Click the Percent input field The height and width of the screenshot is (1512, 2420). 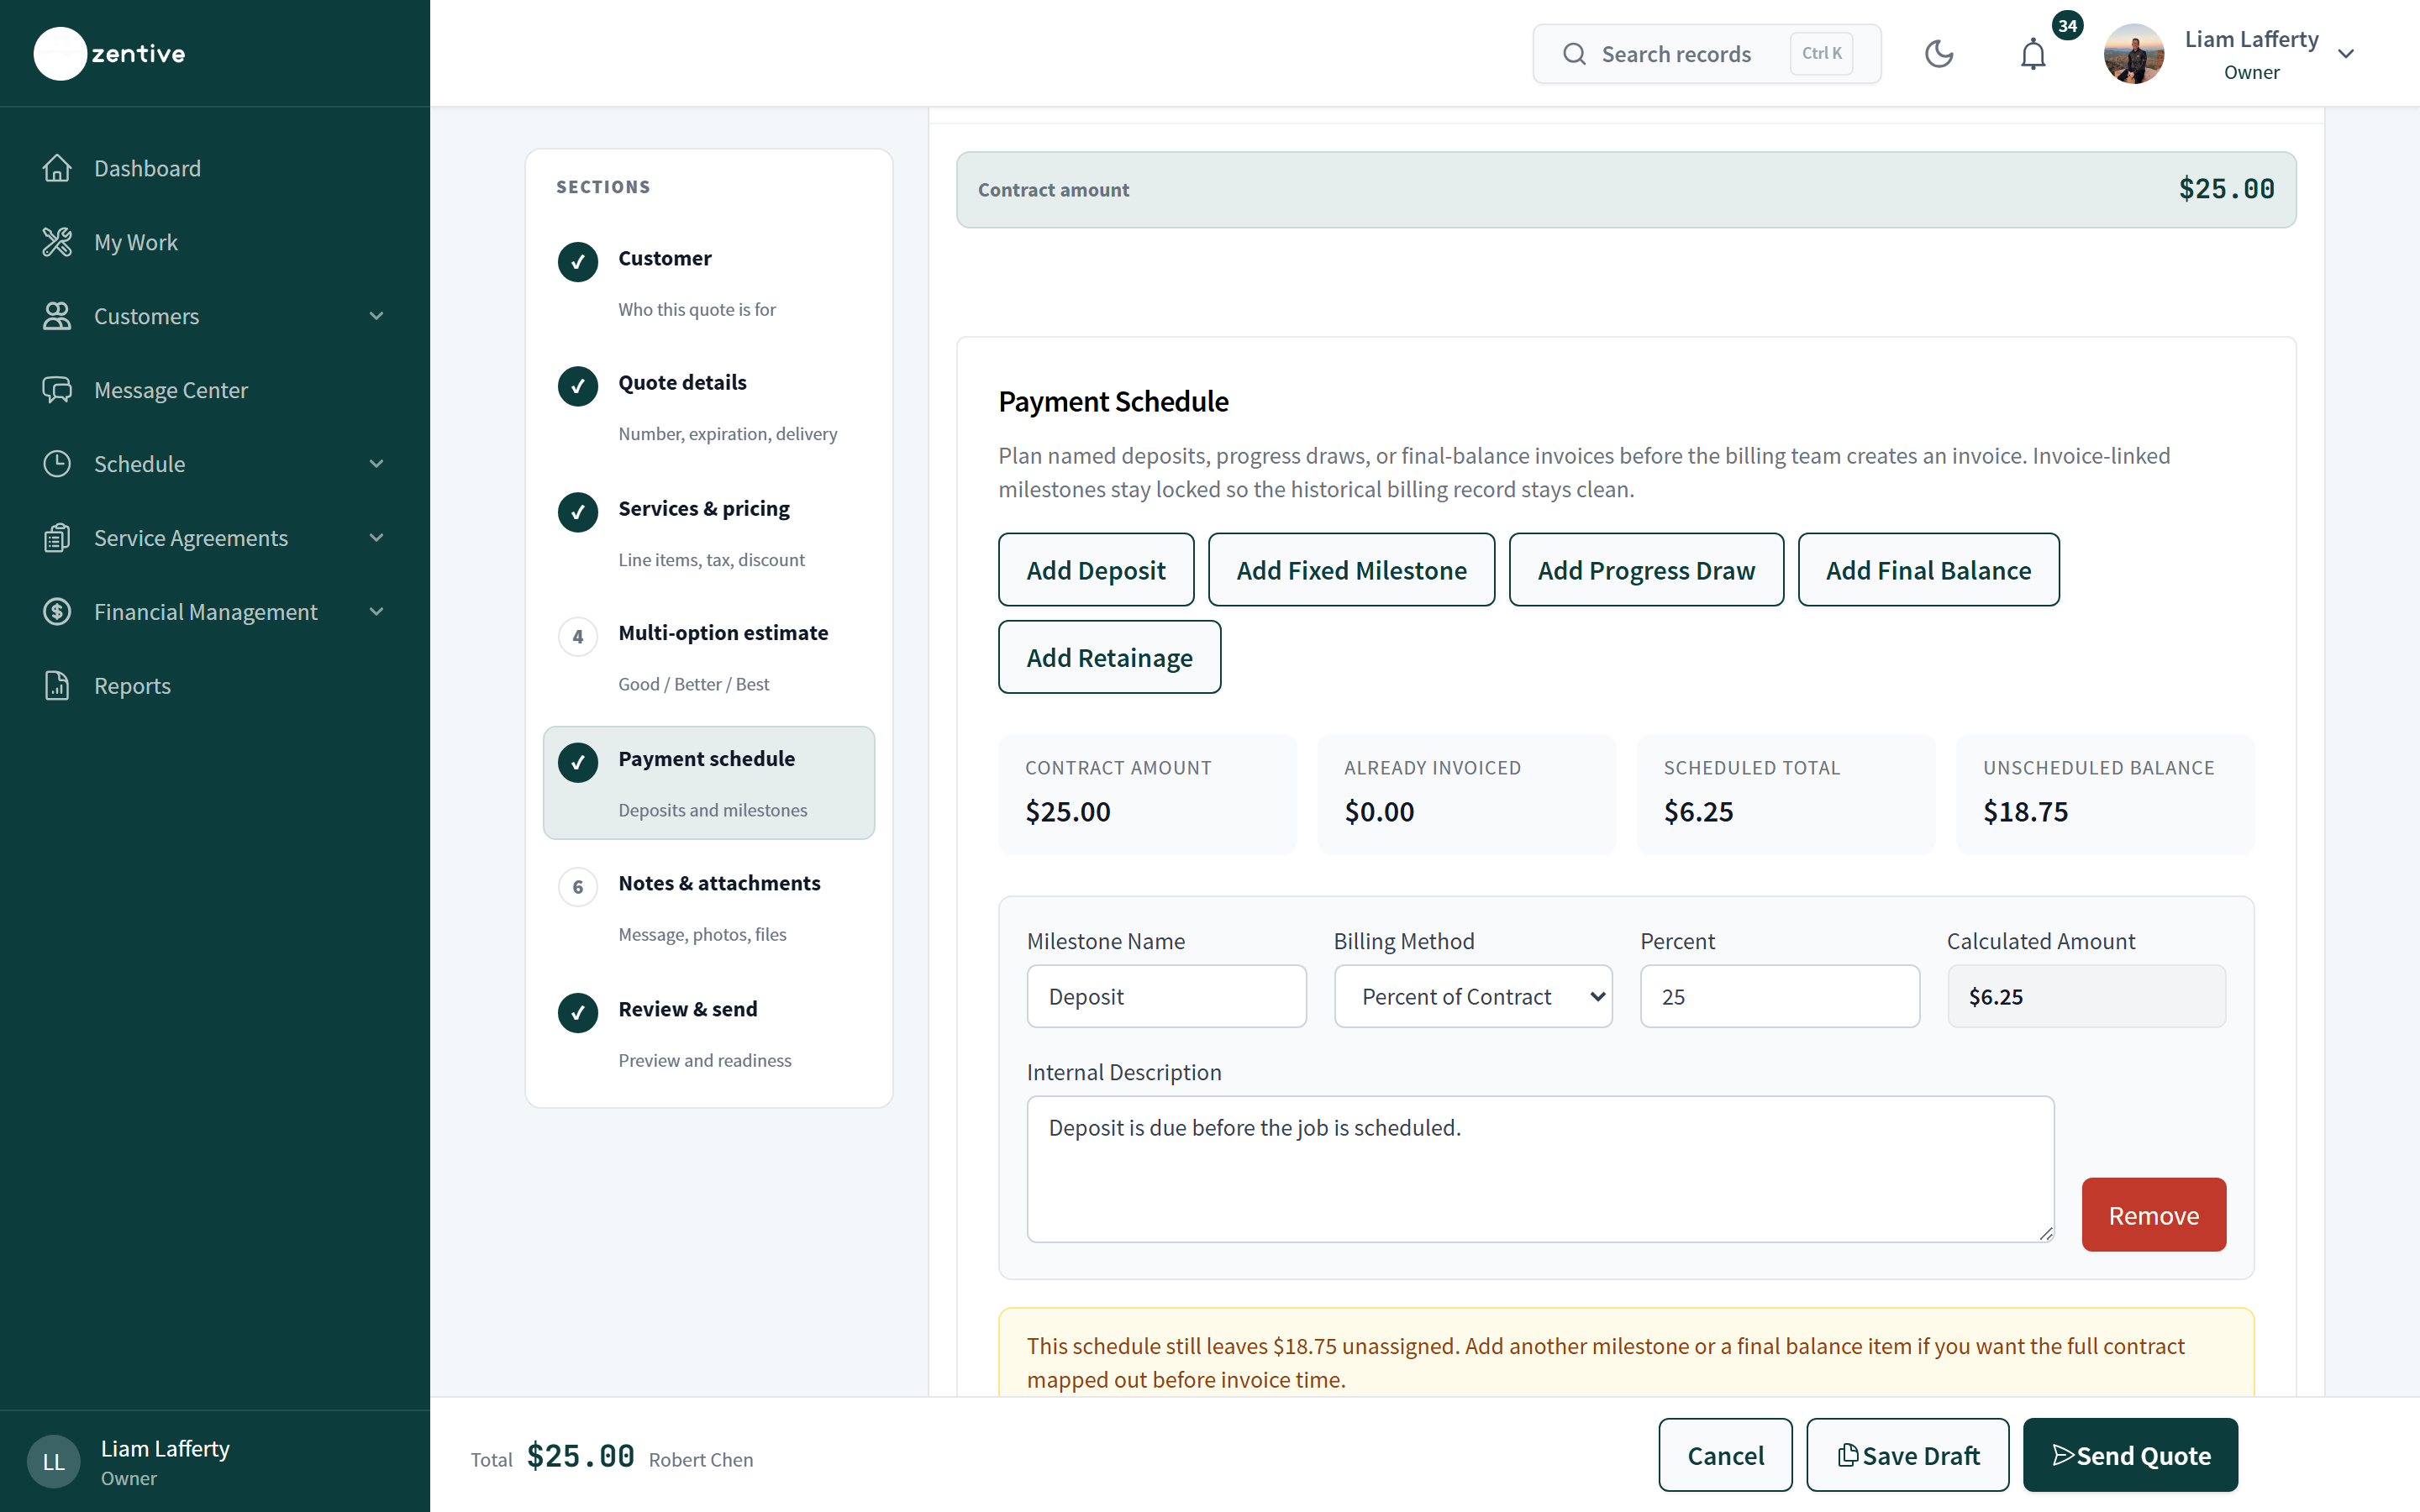coord(1780,996)
